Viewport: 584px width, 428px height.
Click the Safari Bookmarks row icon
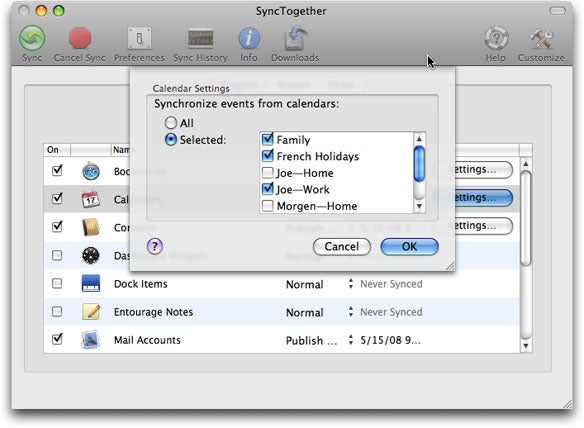[91, 171]
